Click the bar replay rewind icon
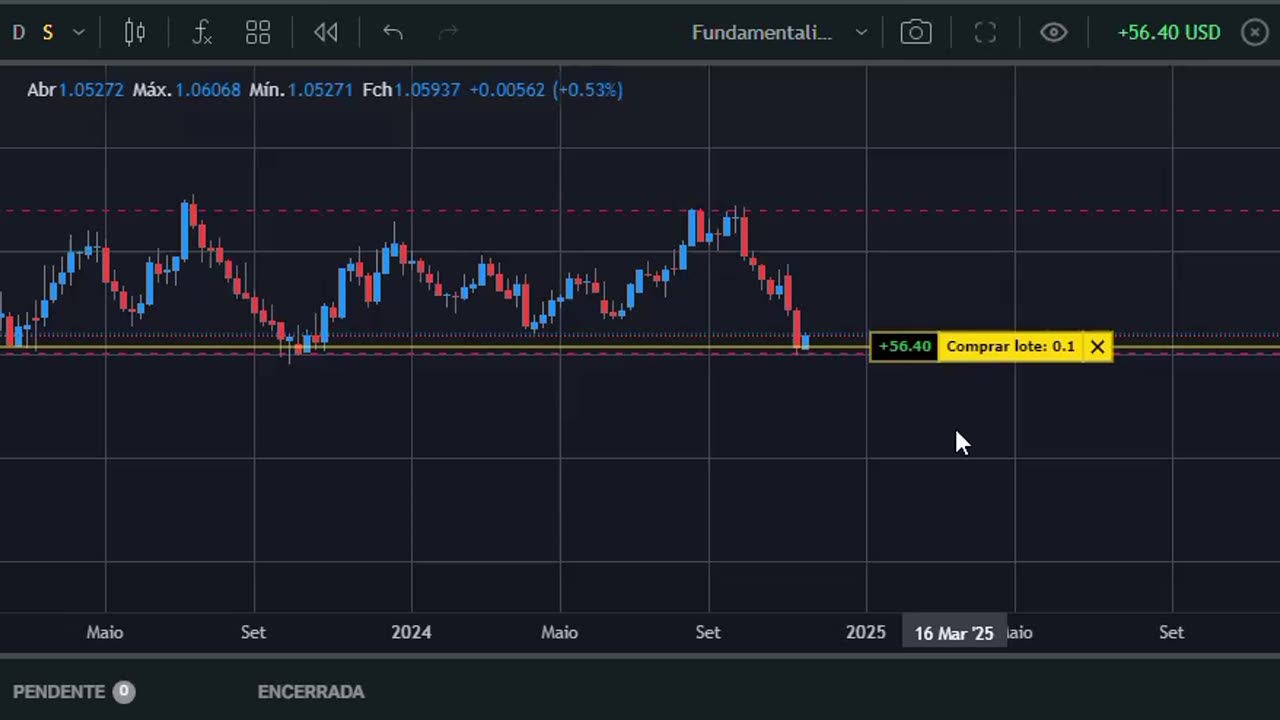1280x720 pixels. [x=326, y=33]
